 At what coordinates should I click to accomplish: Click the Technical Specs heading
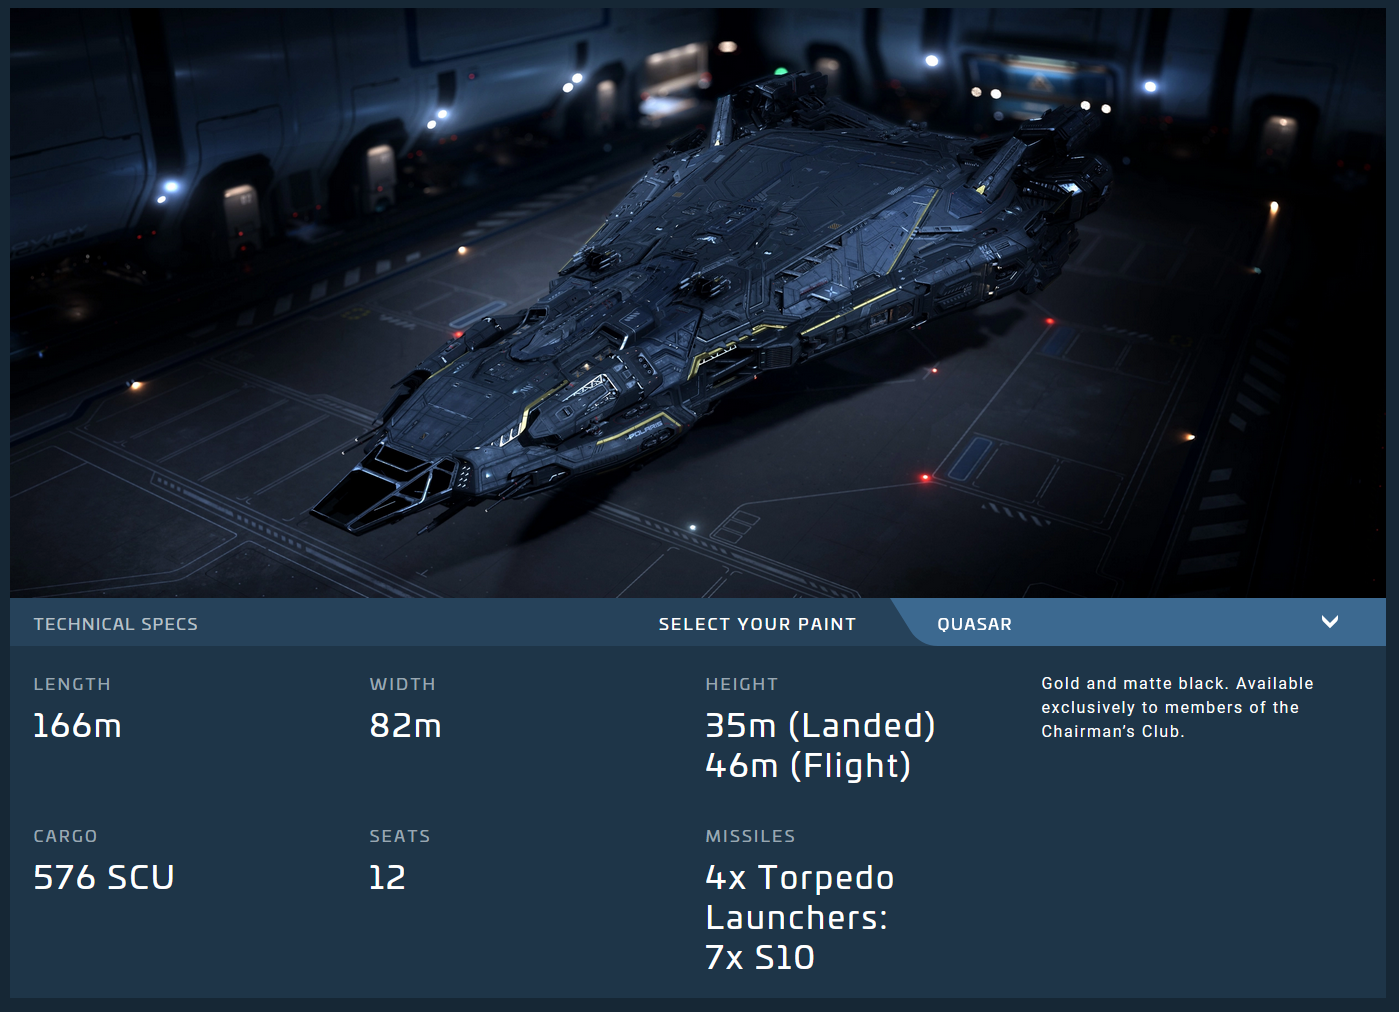116,624
